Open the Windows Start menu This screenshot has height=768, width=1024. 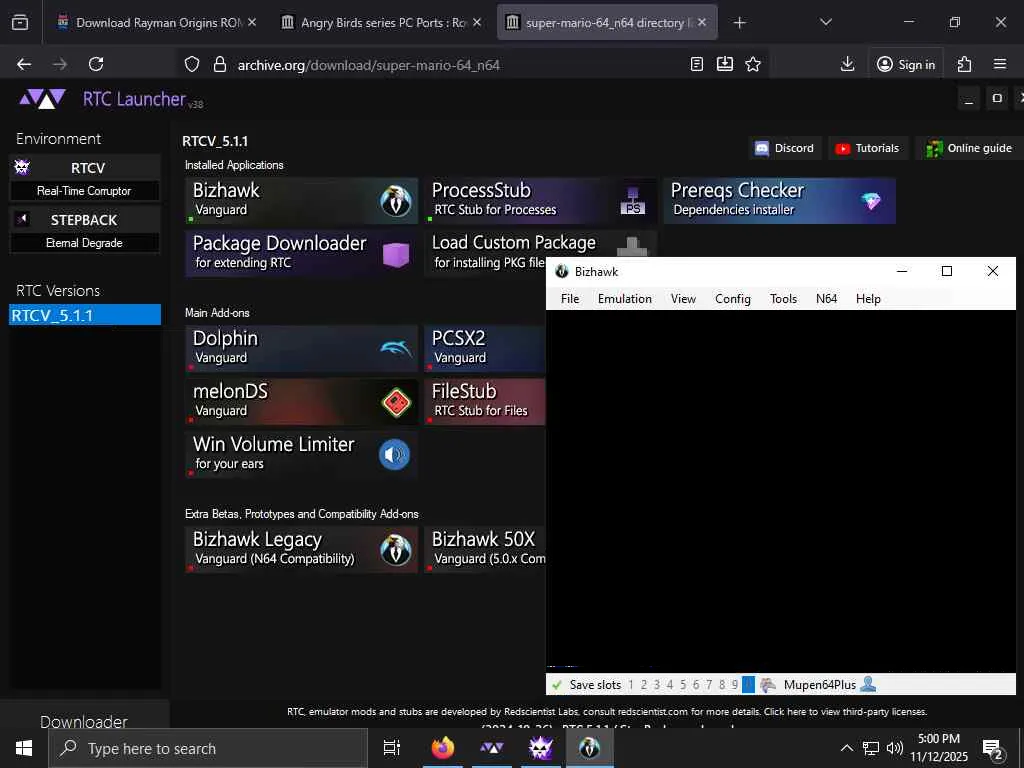pyautogui.click(x=24, y=748)
